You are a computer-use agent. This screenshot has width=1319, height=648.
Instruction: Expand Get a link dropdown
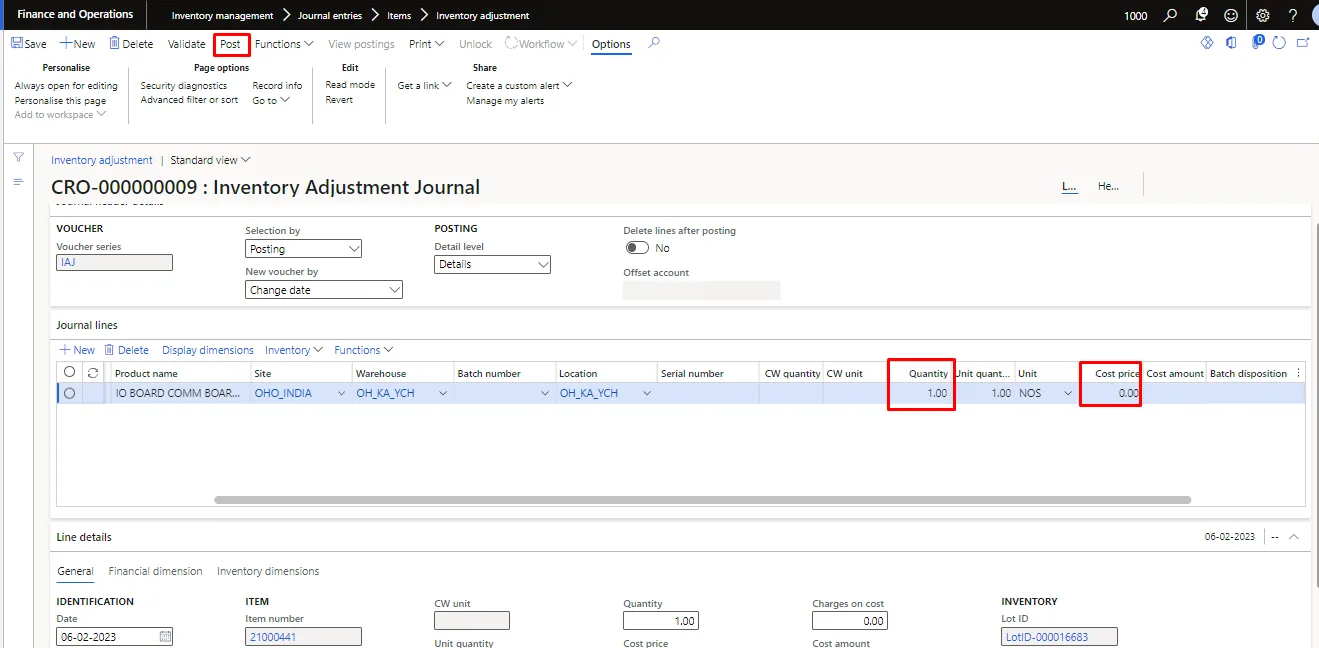425,85
